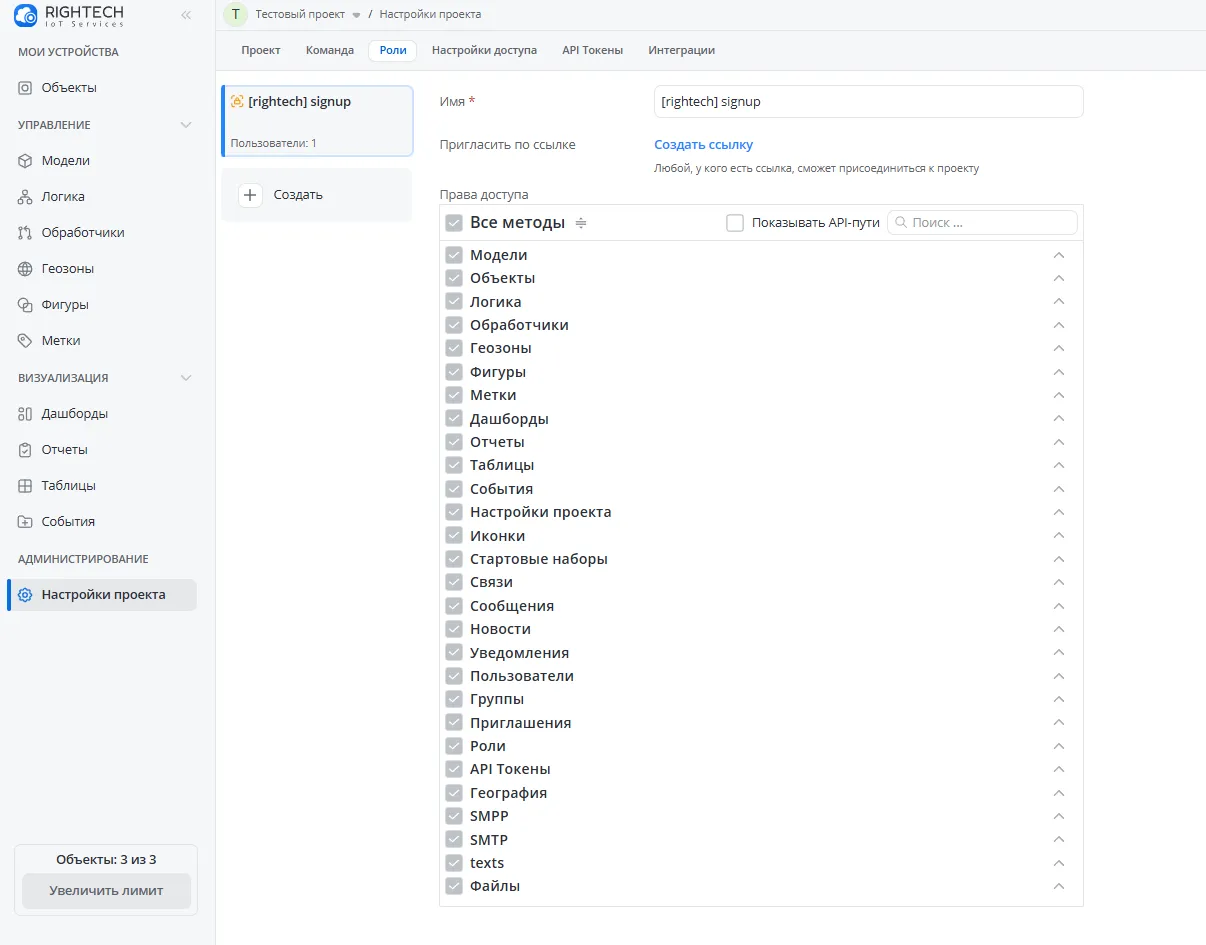Click the plus icon to create role
This screenshot has width=1206, height=945.
pyautogui.click(x=250, y=195)
